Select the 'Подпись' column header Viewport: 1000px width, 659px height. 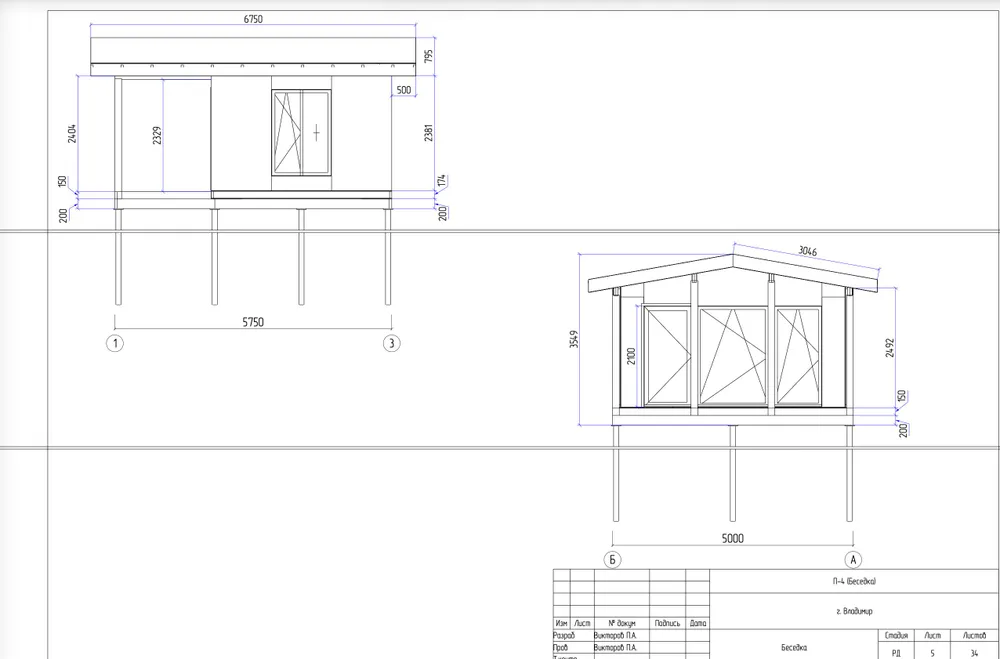[667, 623]
